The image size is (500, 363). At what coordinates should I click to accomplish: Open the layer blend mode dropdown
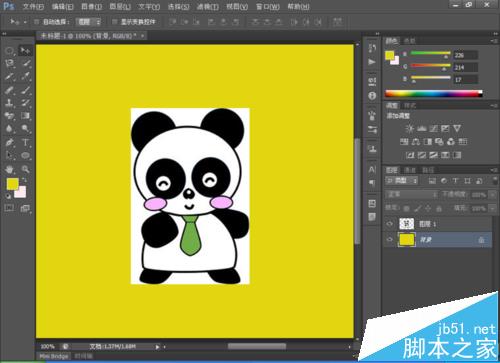412,194
